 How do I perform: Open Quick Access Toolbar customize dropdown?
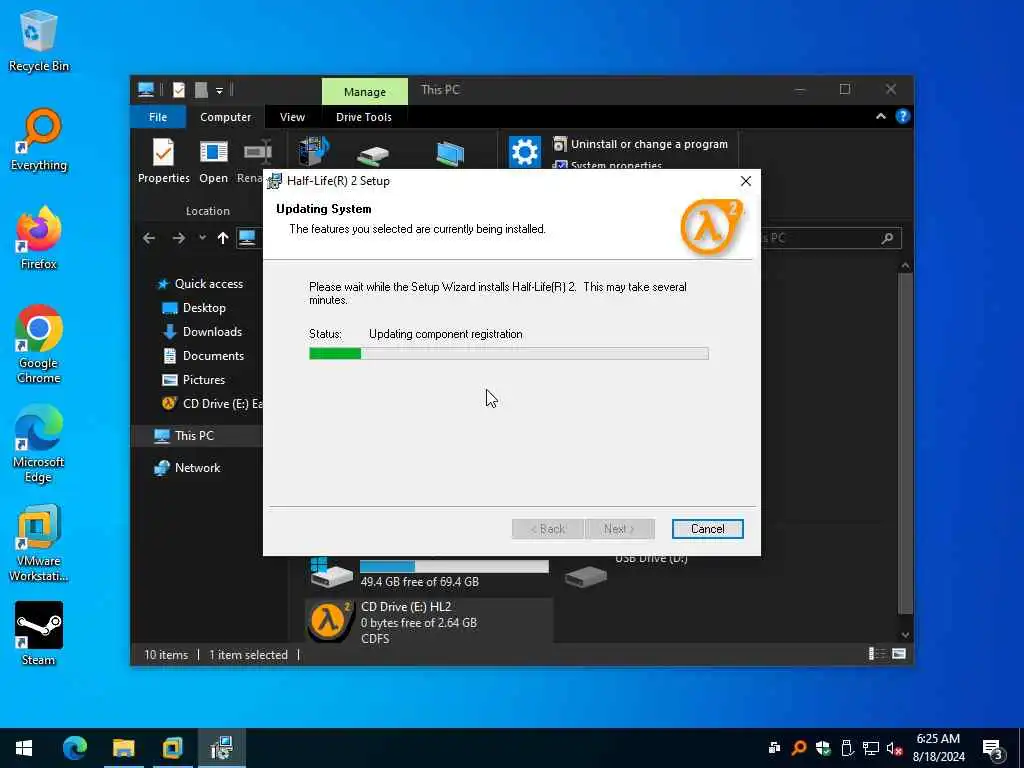(219, 91)
